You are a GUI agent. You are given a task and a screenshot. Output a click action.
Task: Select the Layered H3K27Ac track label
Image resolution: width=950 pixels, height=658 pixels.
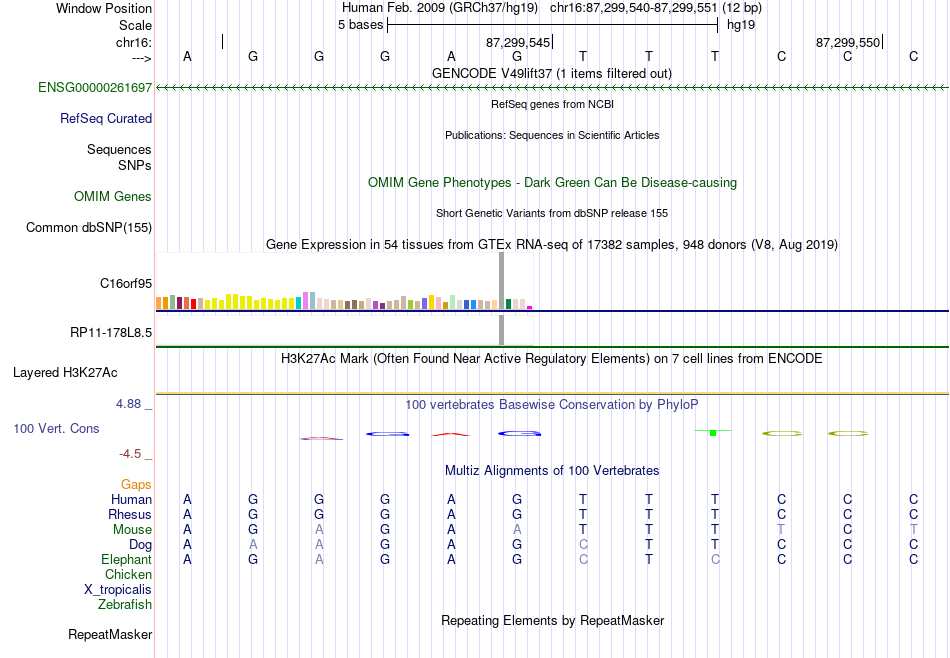coord(65,373)
